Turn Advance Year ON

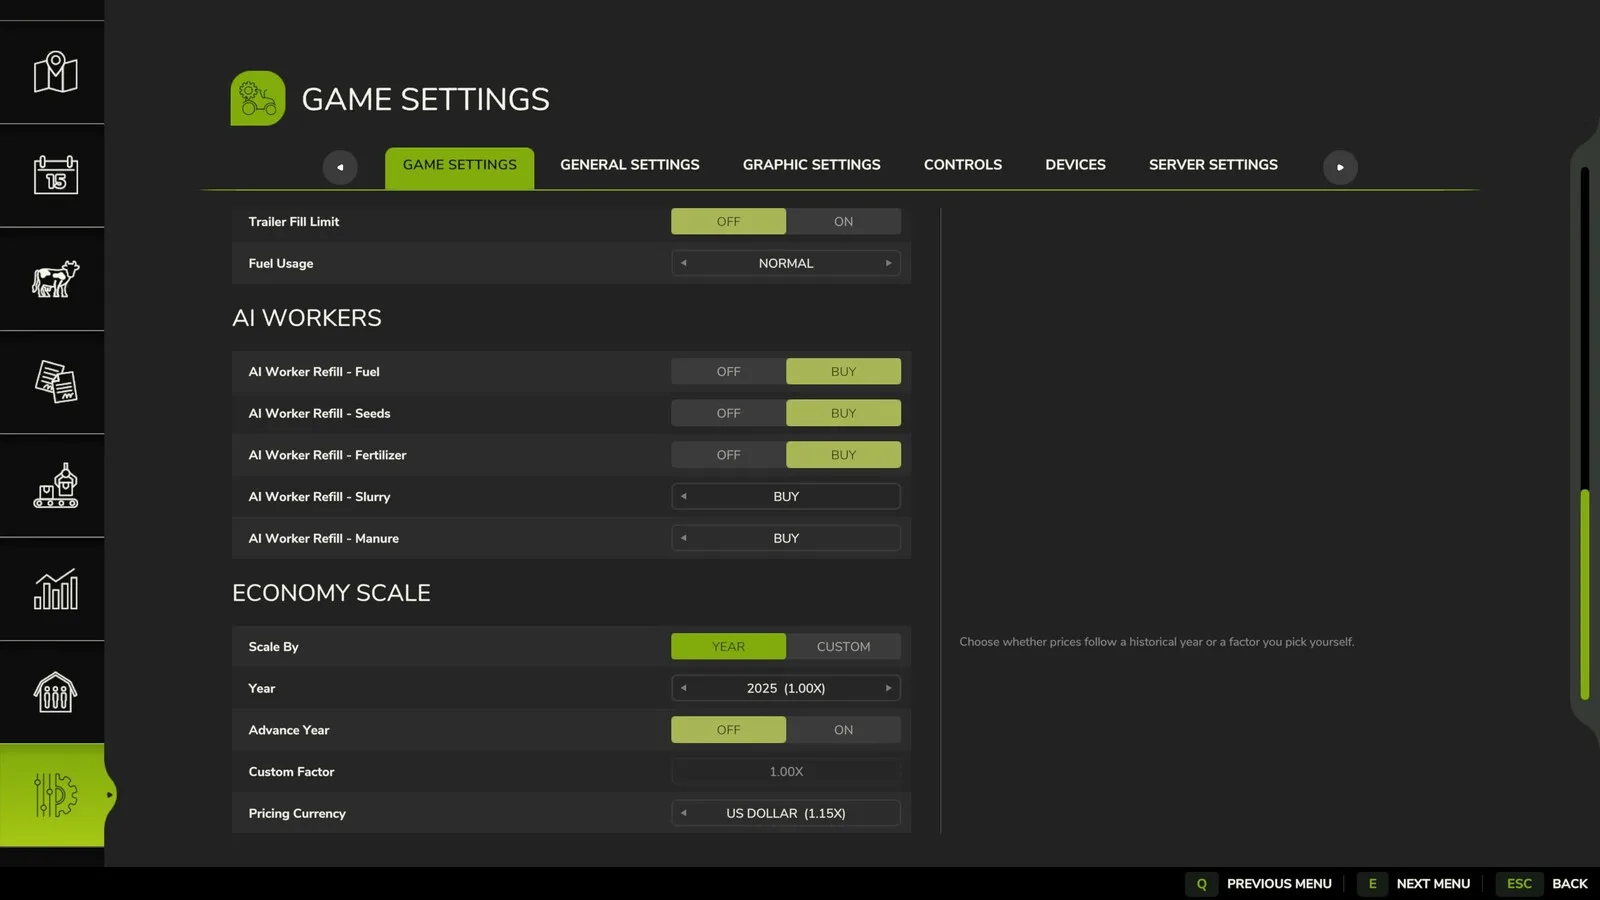pyautogui.click(x=843, y=730)
